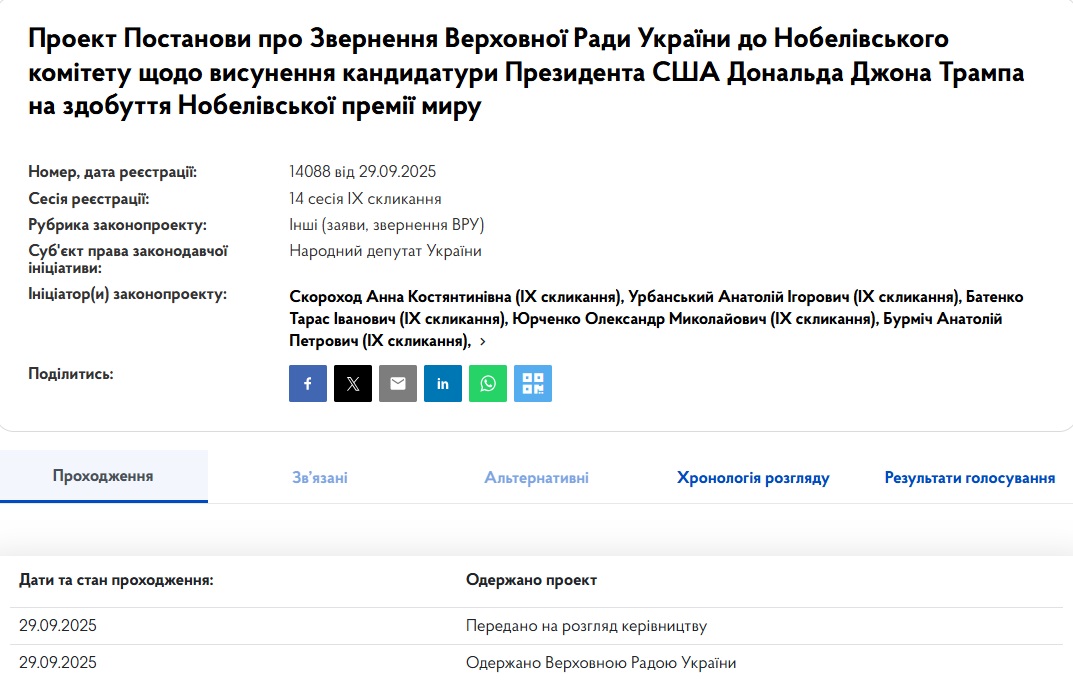This screenshot has width=1073, height=691.
Task: Open the QR code share icon
Action: (x=533, y=383)
